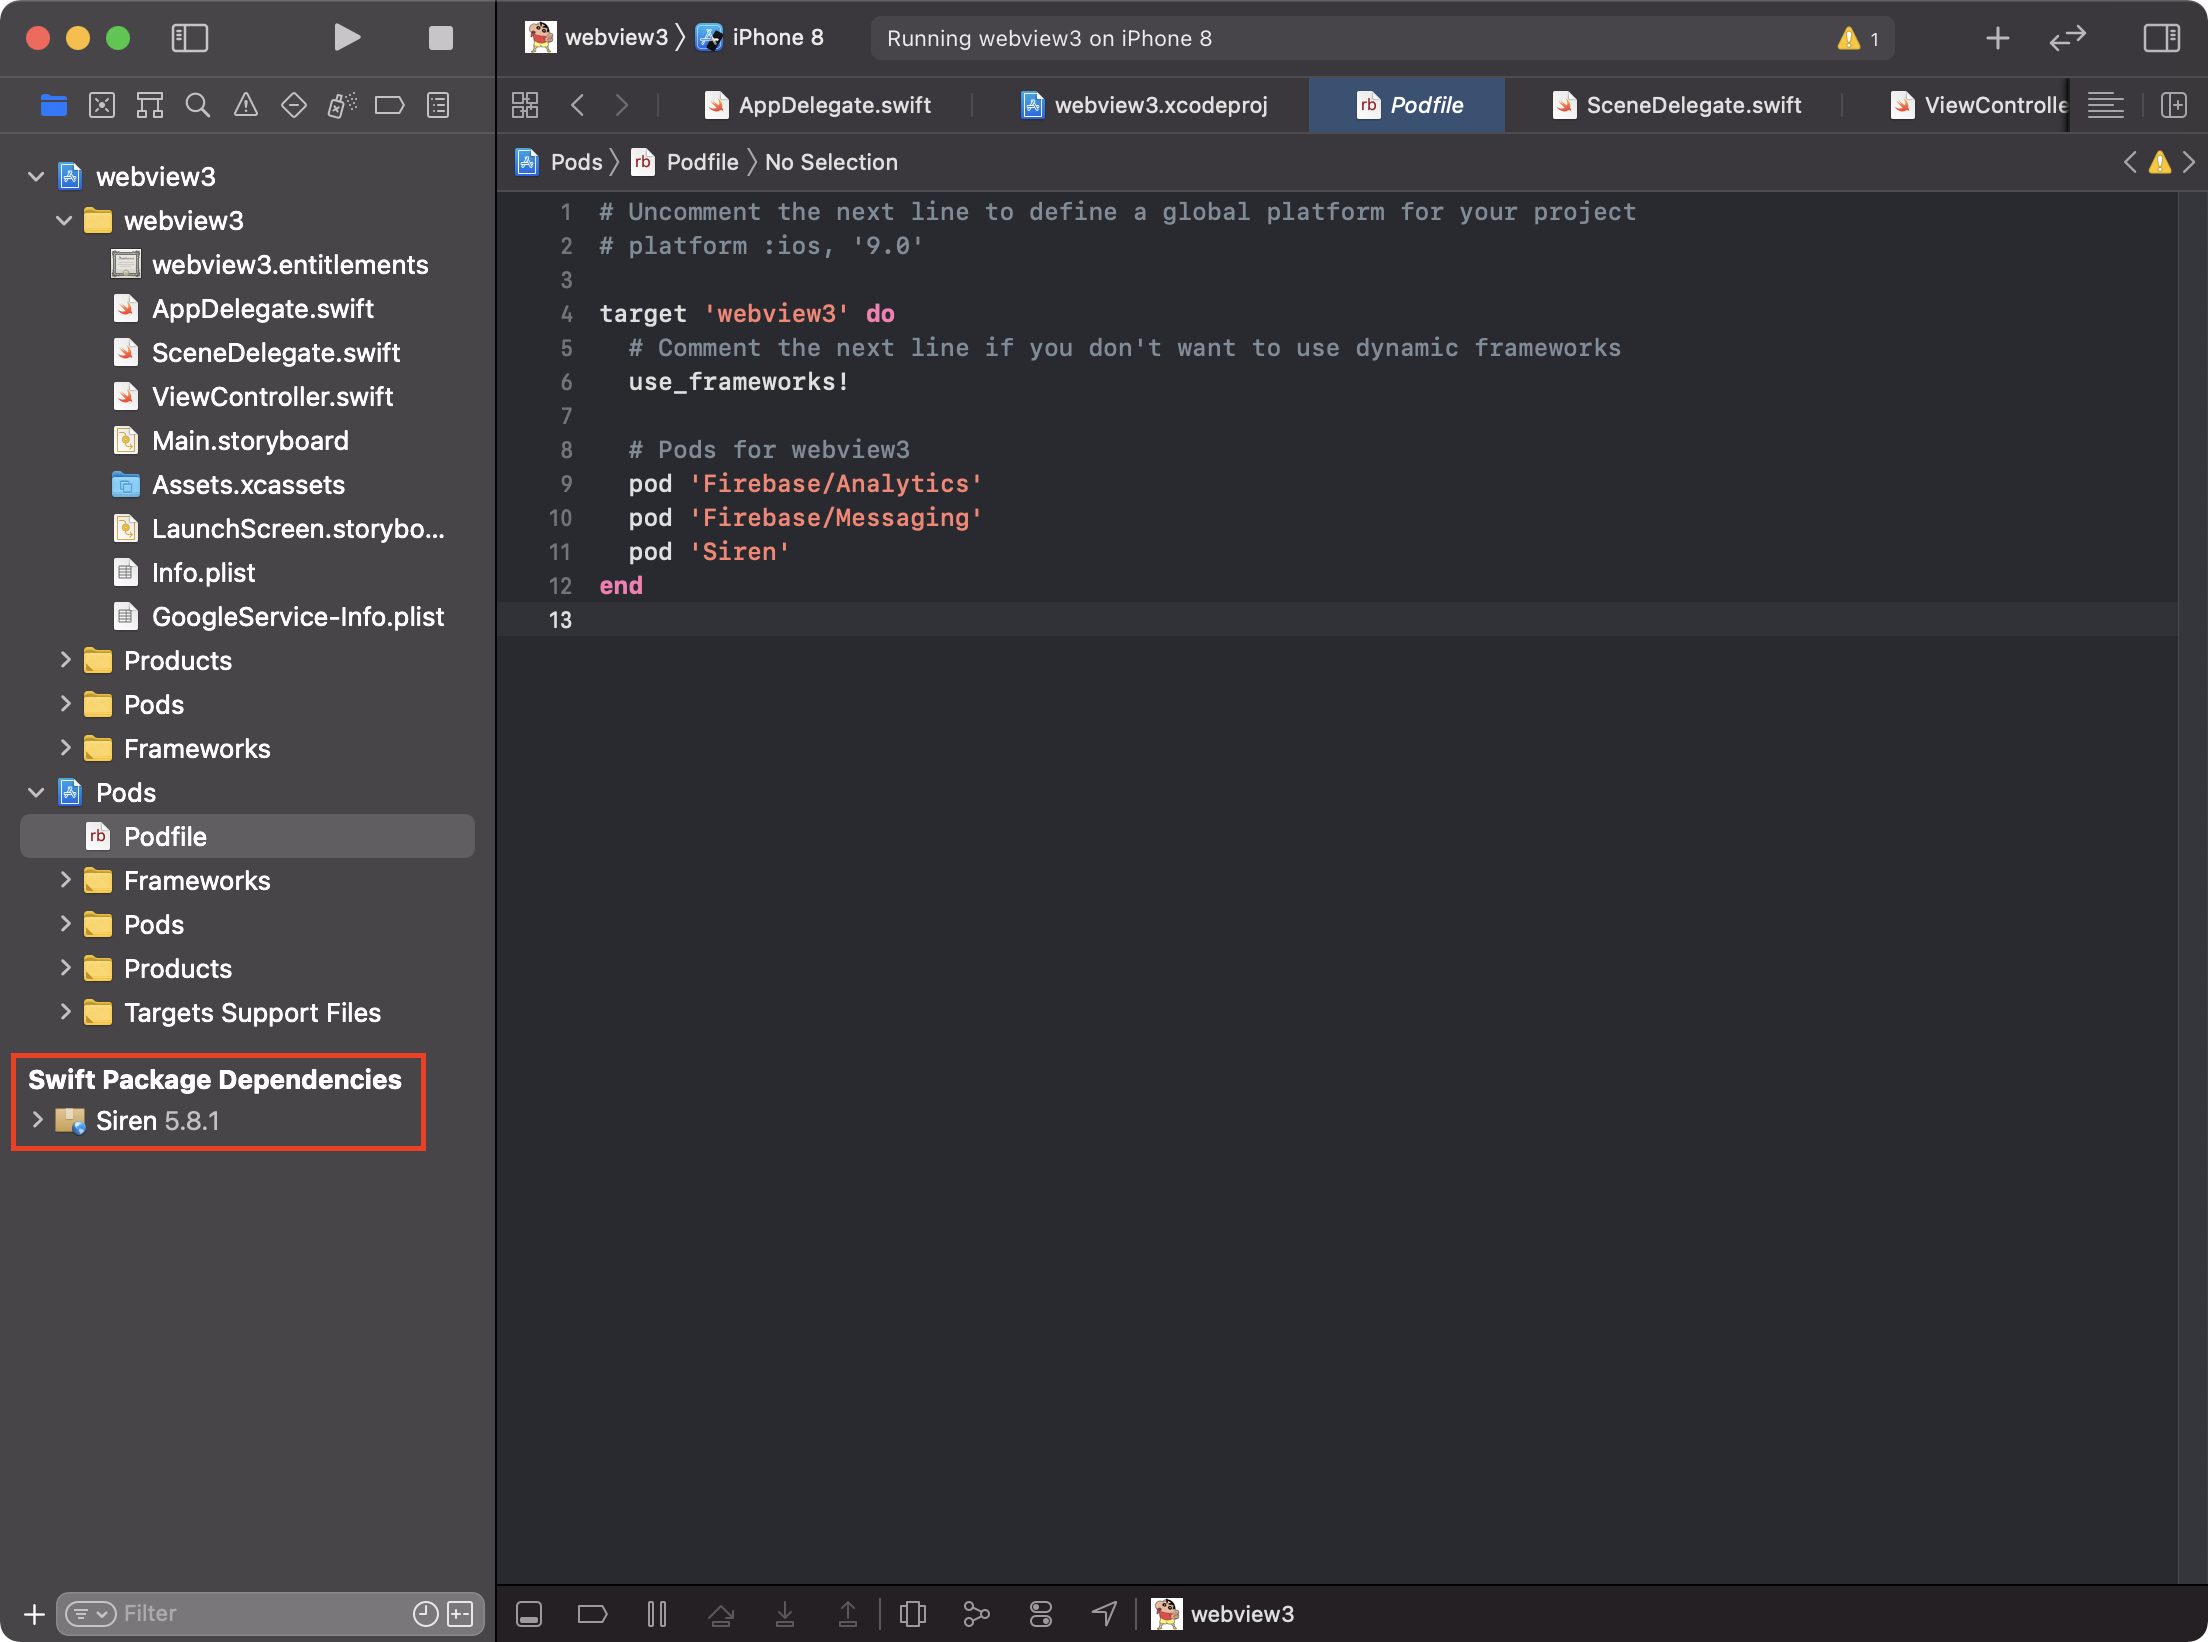Open the Source Control navigator icon
2208x1642 pixels.
coord(102,105)
